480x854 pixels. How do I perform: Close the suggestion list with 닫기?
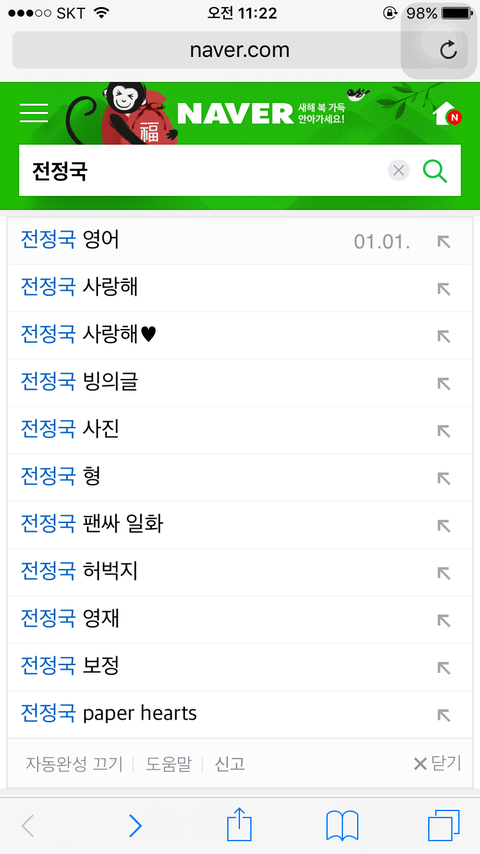click(437, 764)
